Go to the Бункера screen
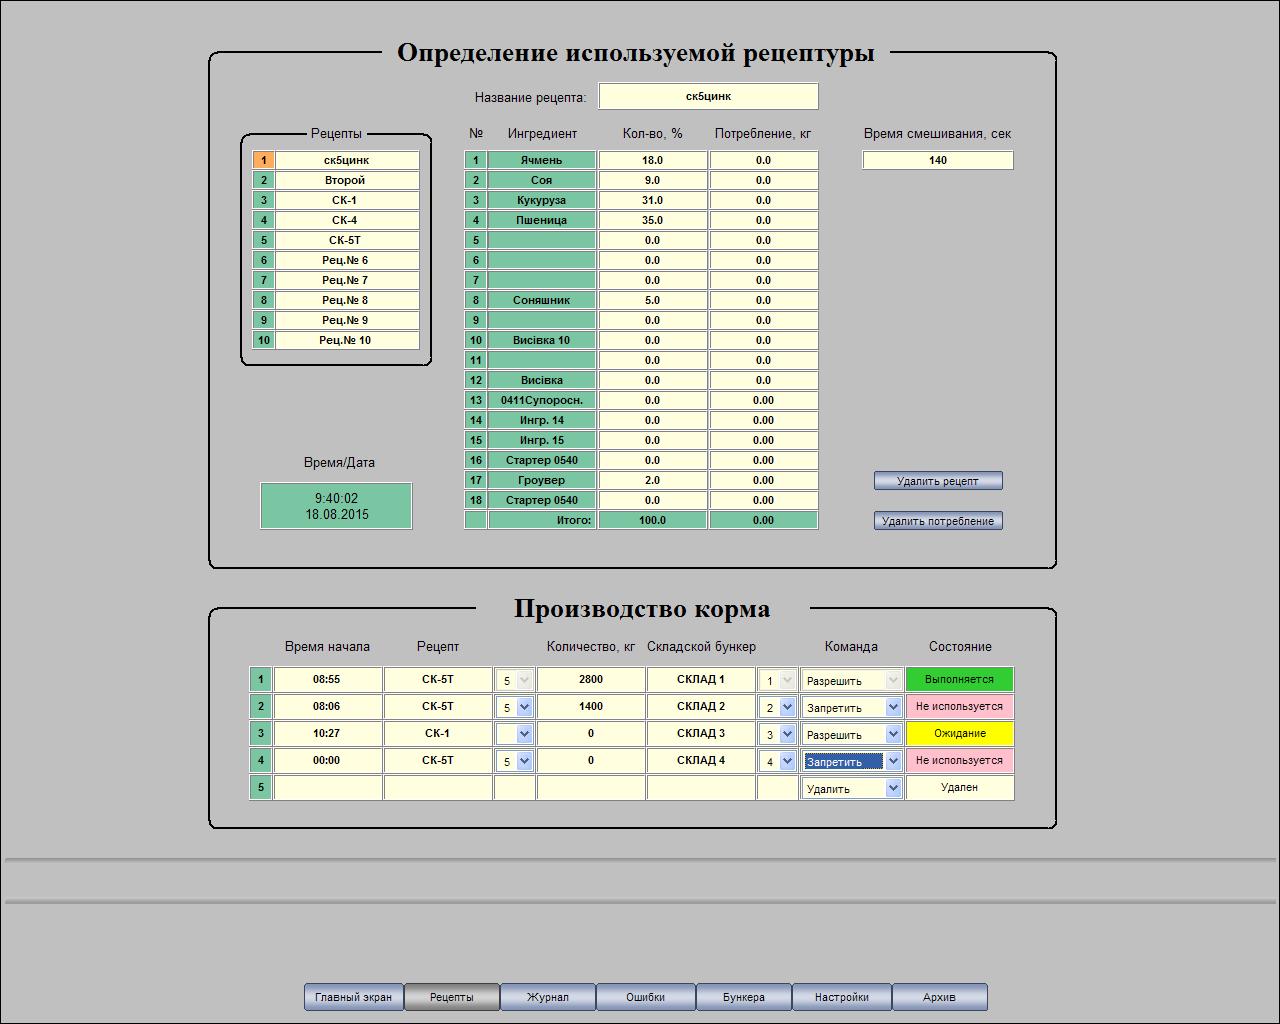Viewport: 1280px width, 1024px height. (x=743, y=997)
